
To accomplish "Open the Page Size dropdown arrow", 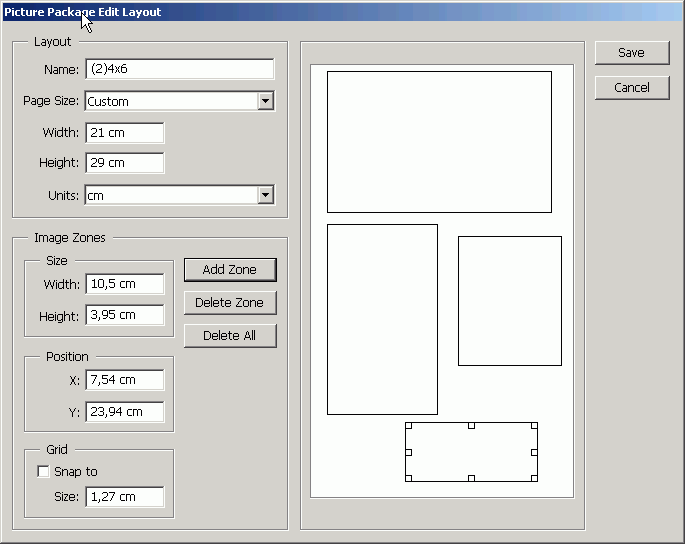I will coord(265,101).
